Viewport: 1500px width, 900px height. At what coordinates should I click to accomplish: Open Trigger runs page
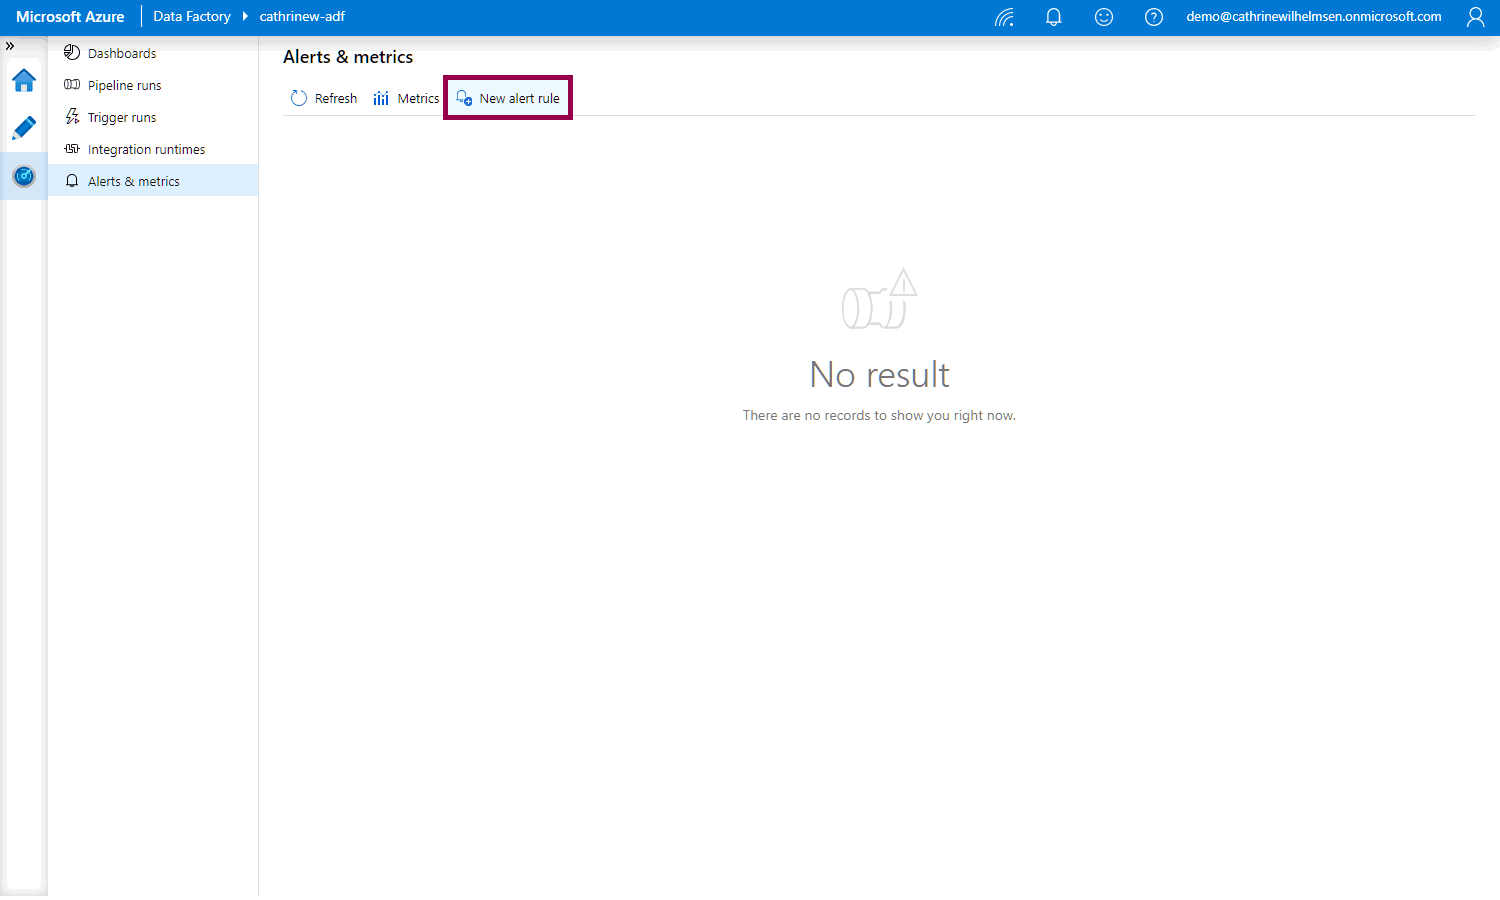pos(121,118)
